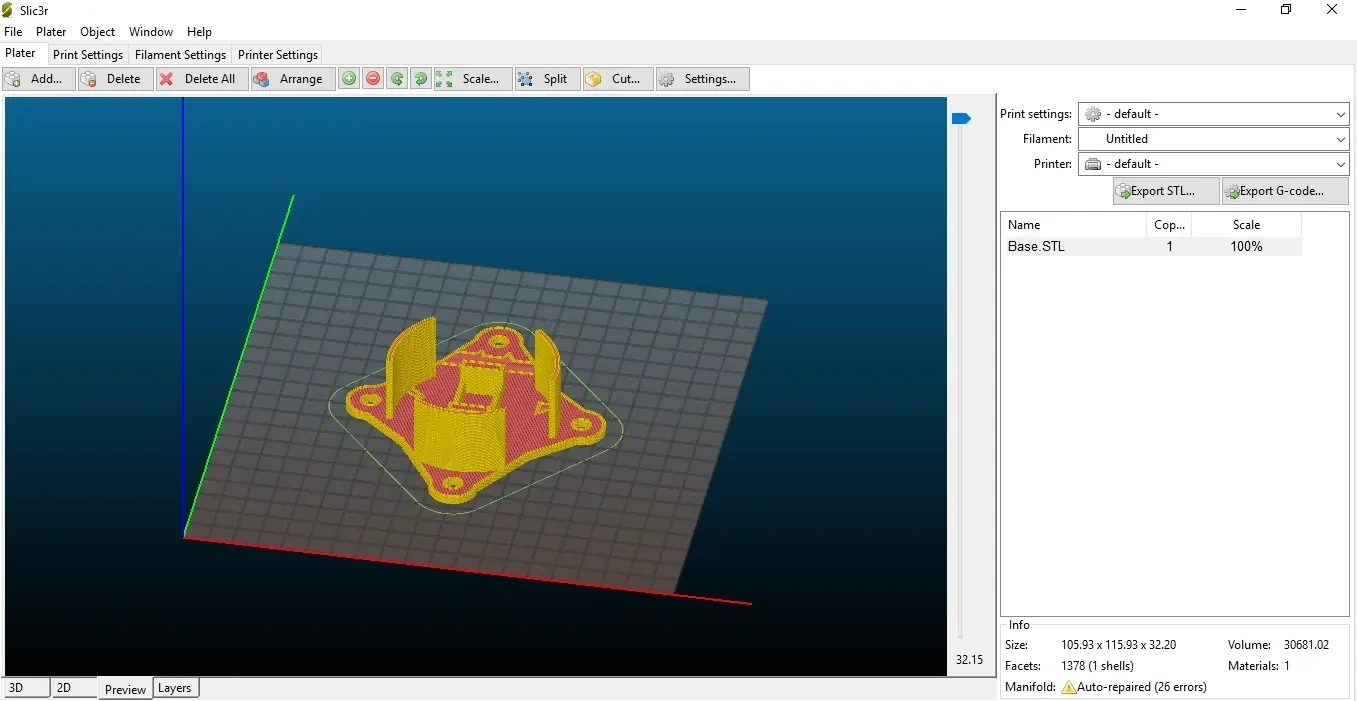
Task: Click the size value 105.93 x 115.93 x 32.20
Action: tap(1118, 645)
